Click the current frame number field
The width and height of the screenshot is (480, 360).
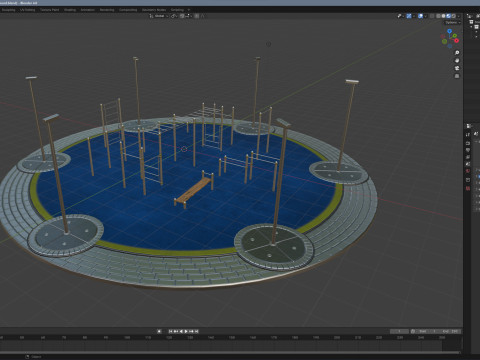[399, 331]
